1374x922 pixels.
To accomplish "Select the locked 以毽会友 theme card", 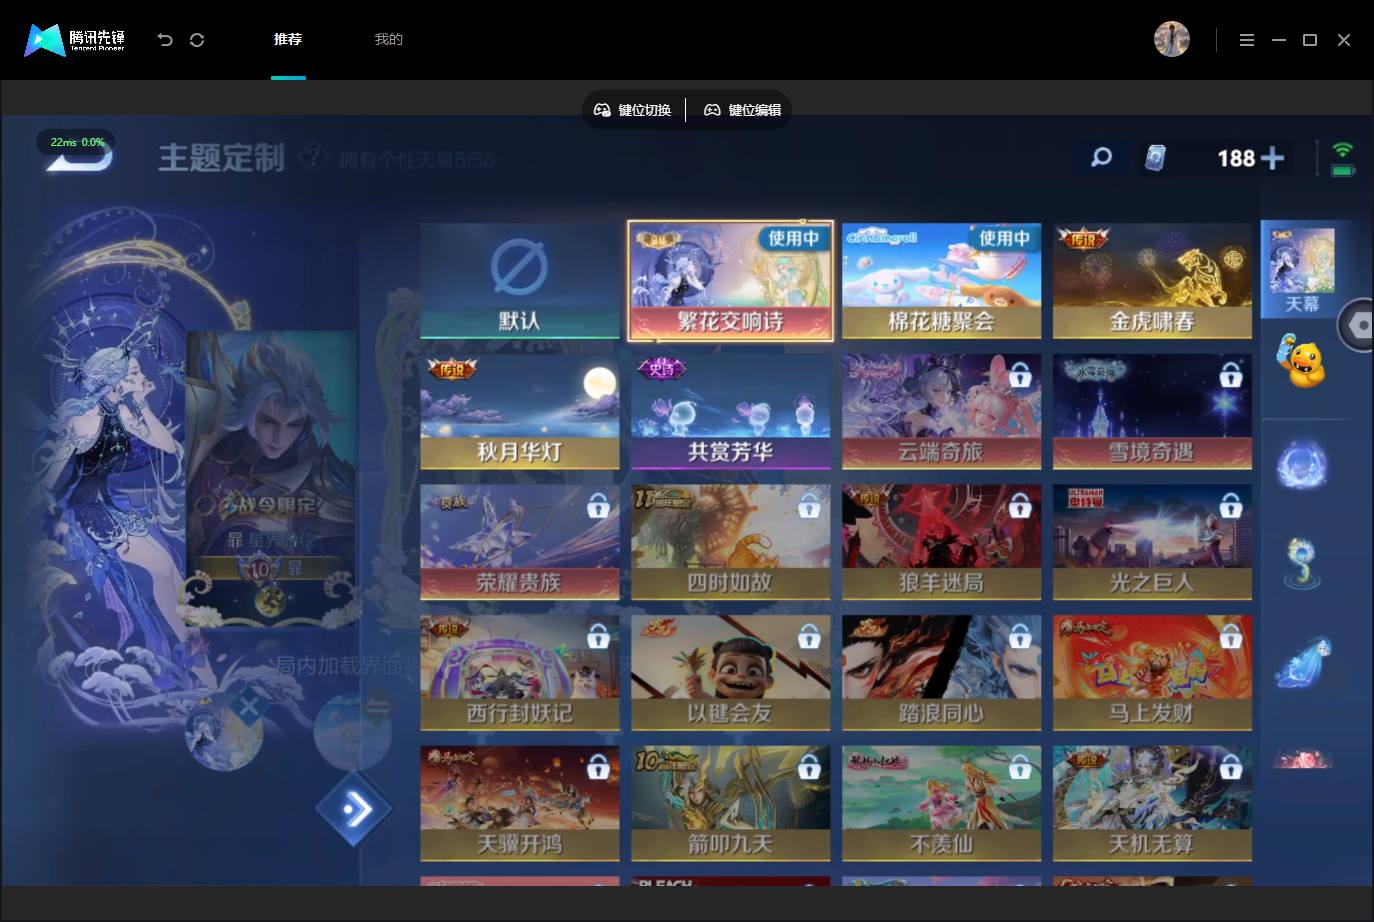I will (730, 673).
